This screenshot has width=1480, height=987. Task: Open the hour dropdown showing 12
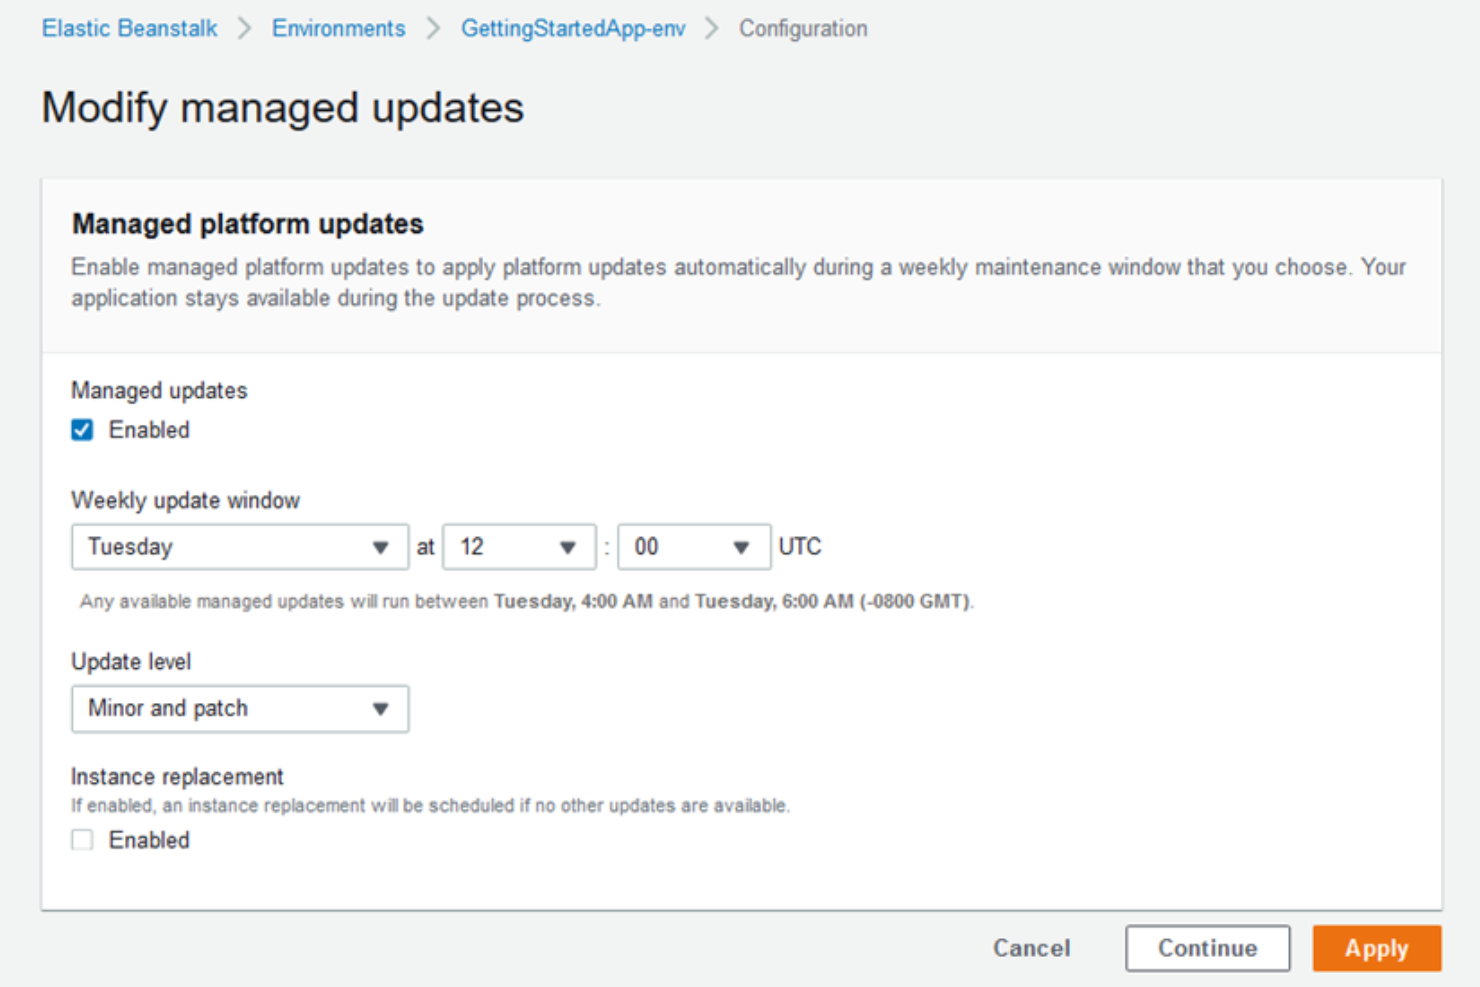click(519, 547)
